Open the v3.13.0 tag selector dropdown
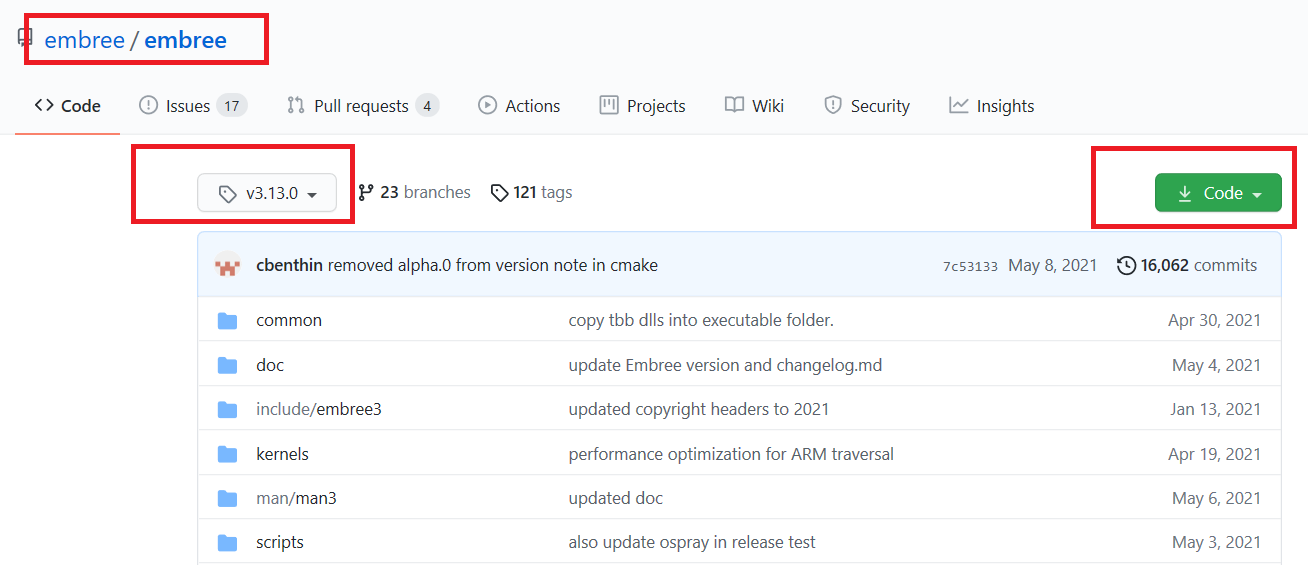The width and height of the screenshot is (1308, 565). tap(267, 194)
